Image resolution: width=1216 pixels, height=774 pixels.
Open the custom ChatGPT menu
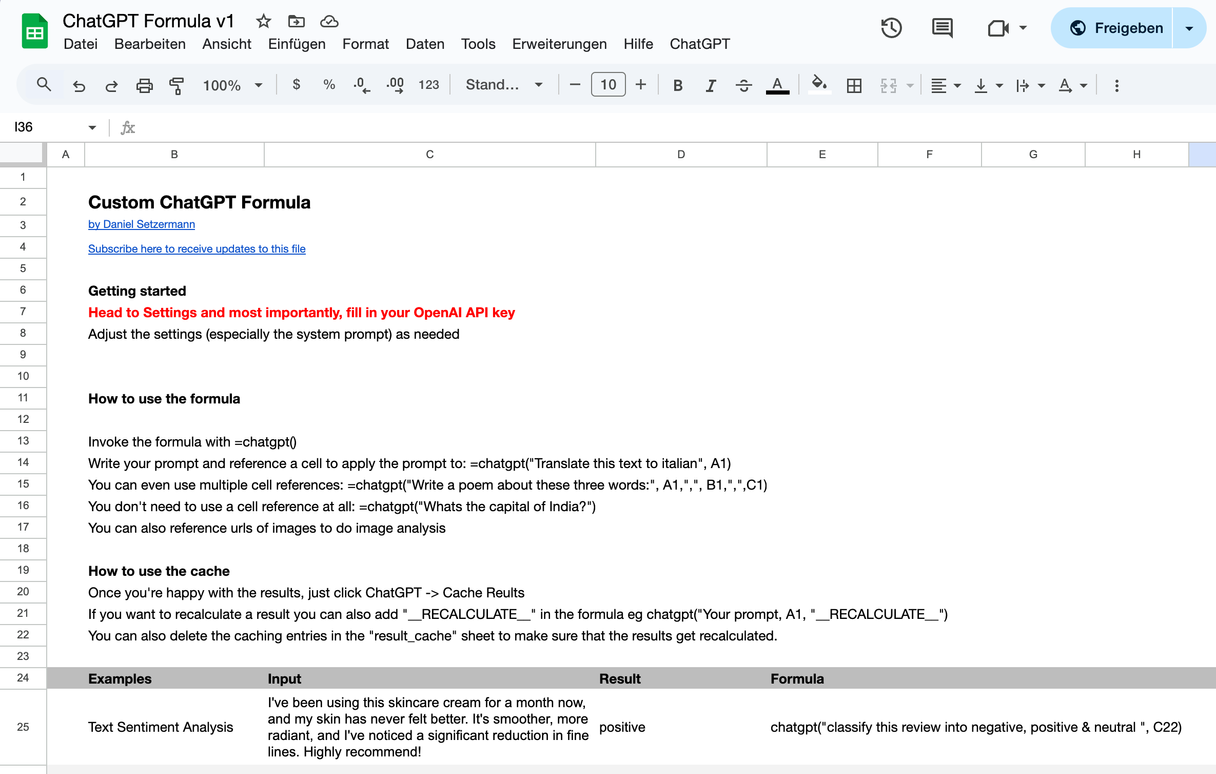[700, 44]
